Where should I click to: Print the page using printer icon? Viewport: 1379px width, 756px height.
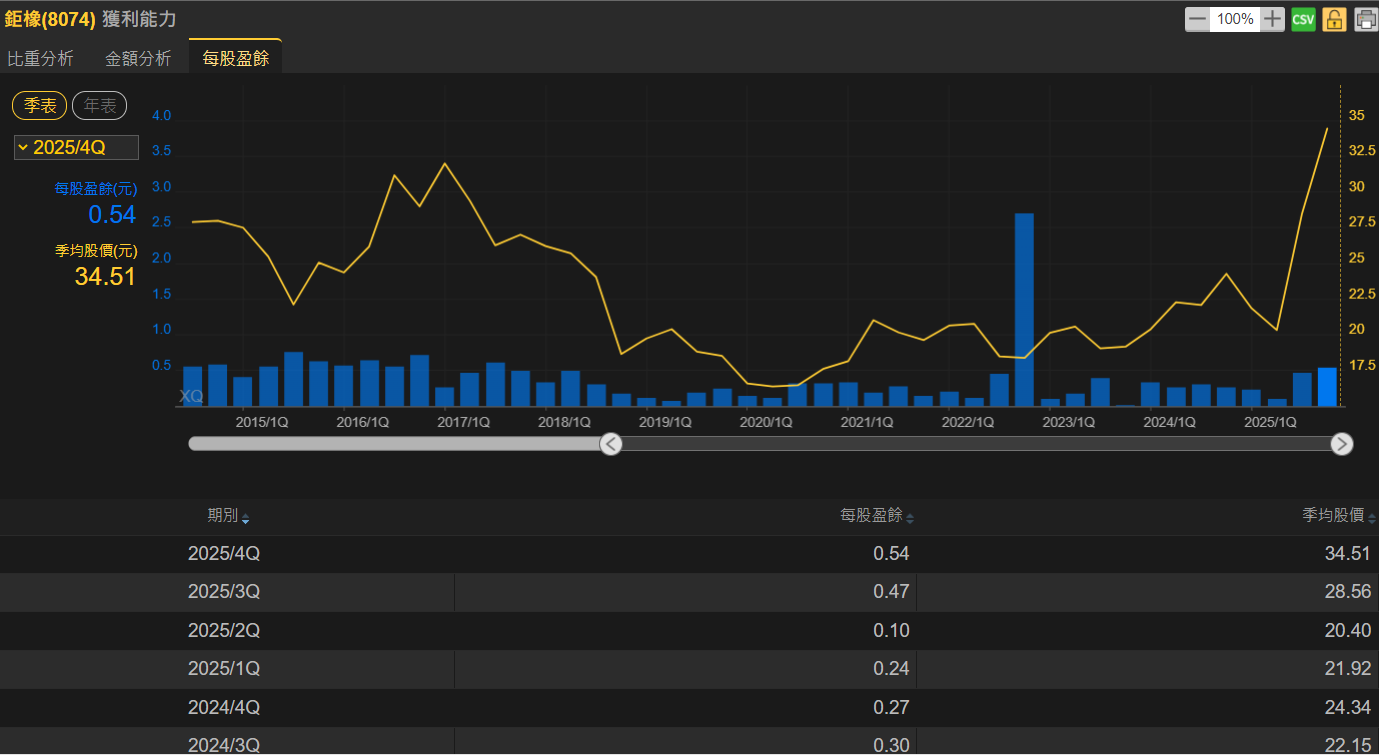(x=1365, y=19)
